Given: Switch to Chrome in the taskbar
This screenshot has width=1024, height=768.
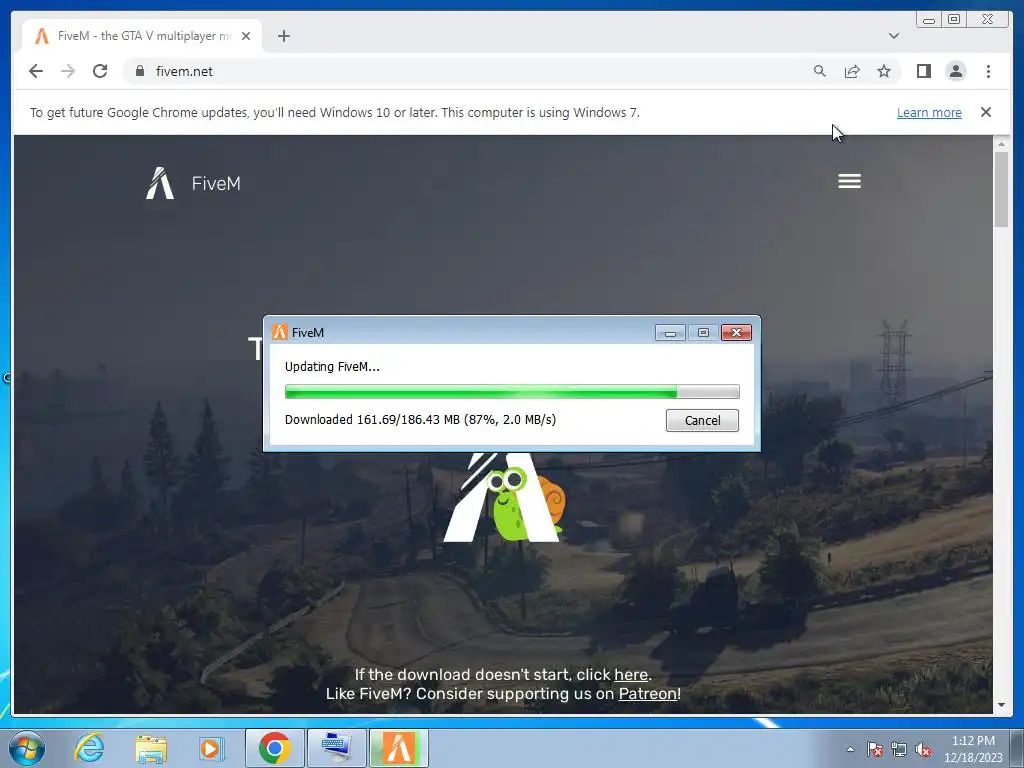Looking at the screenshot, I should (x=274, y=748).
